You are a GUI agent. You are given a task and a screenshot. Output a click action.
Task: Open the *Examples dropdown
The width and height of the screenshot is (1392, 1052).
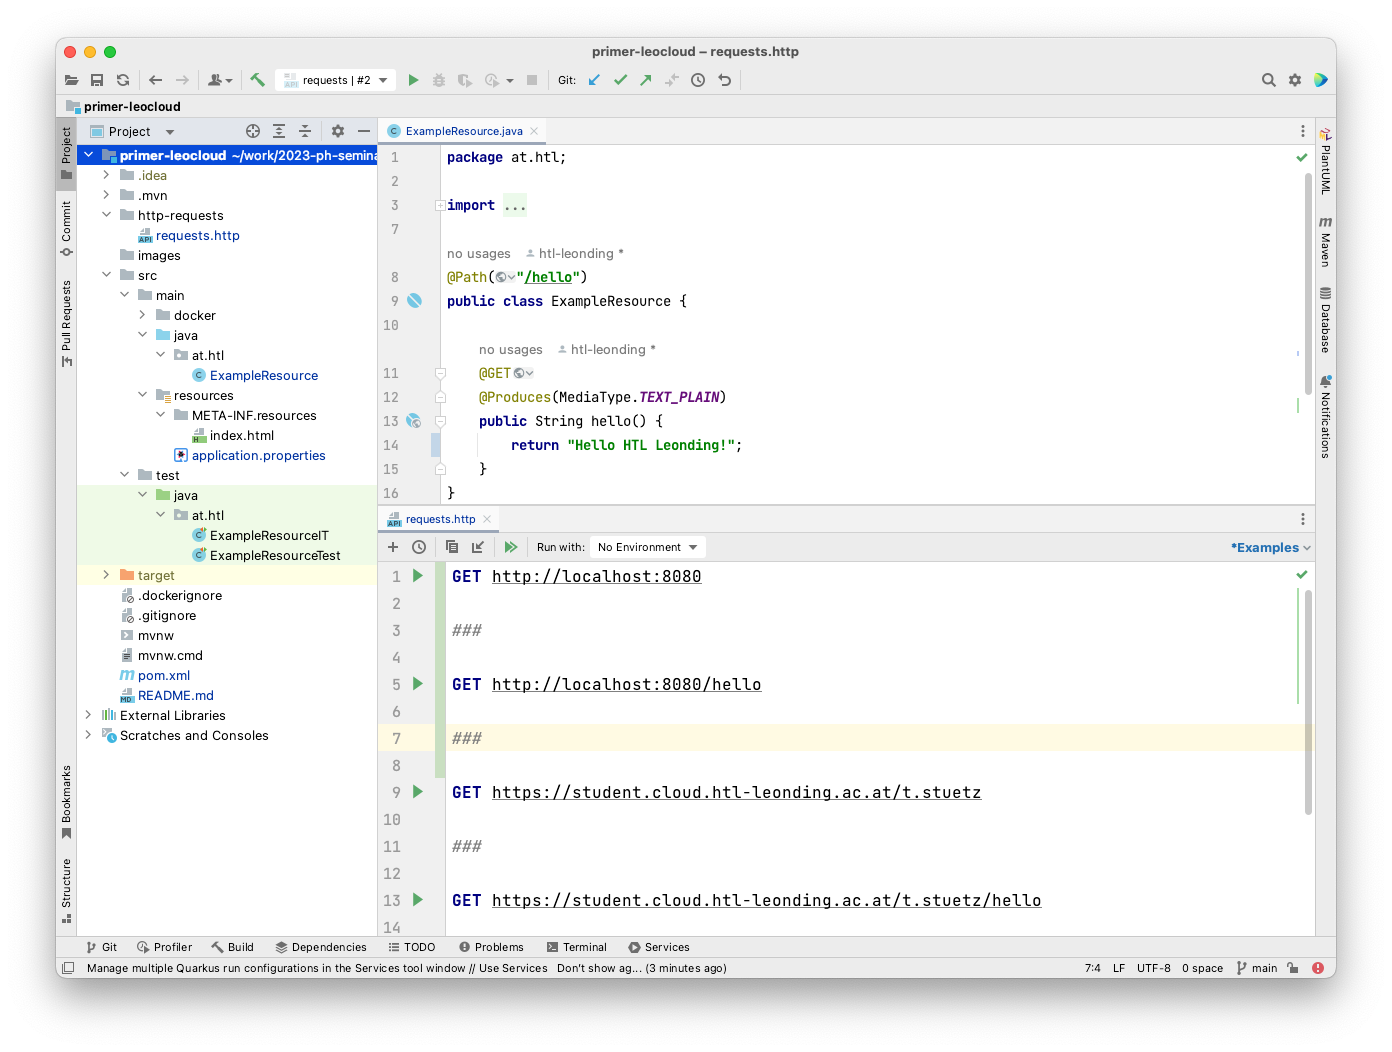coord(1270,547)
